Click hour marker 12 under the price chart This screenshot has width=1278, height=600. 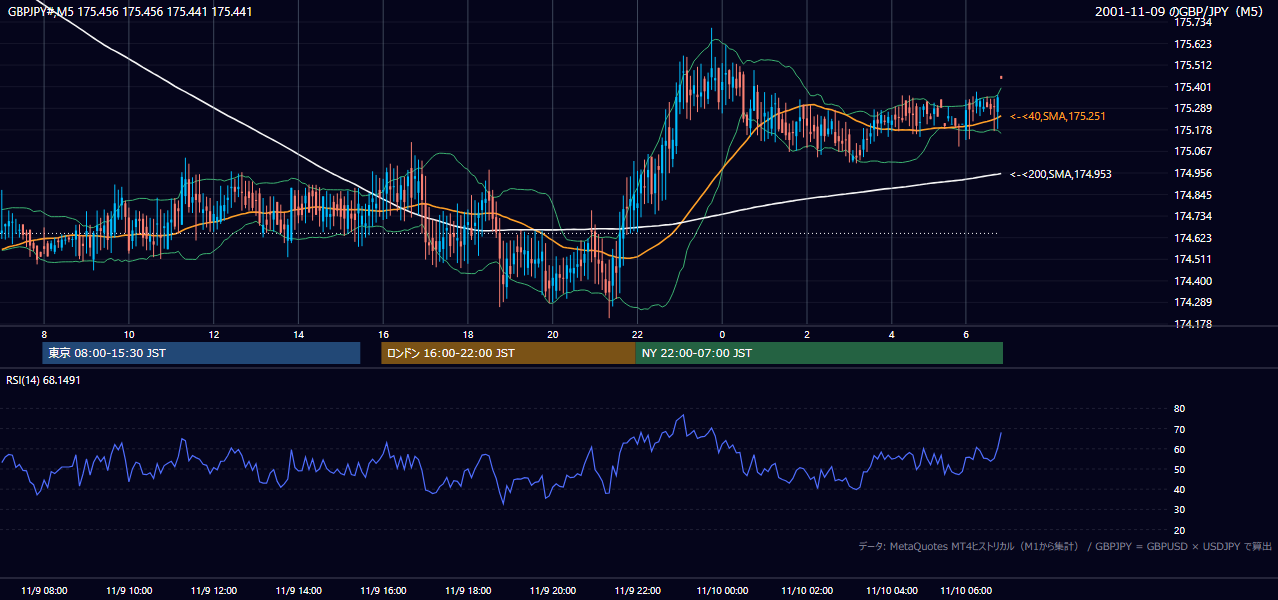coord(214,334)
